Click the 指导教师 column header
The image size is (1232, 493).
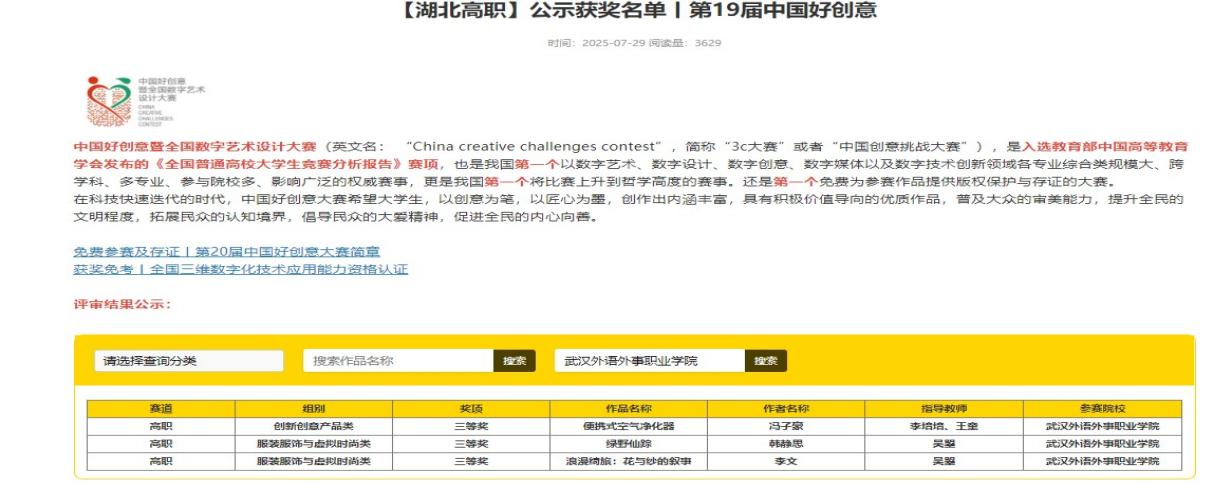944,409
